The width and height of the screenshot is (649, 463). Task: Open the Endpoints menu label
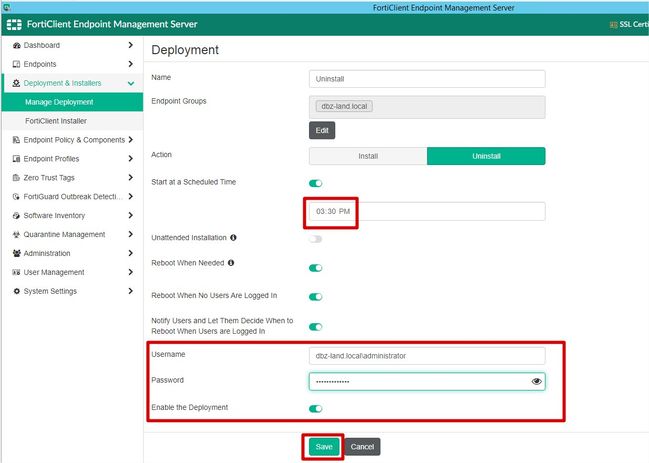point(40,64)
